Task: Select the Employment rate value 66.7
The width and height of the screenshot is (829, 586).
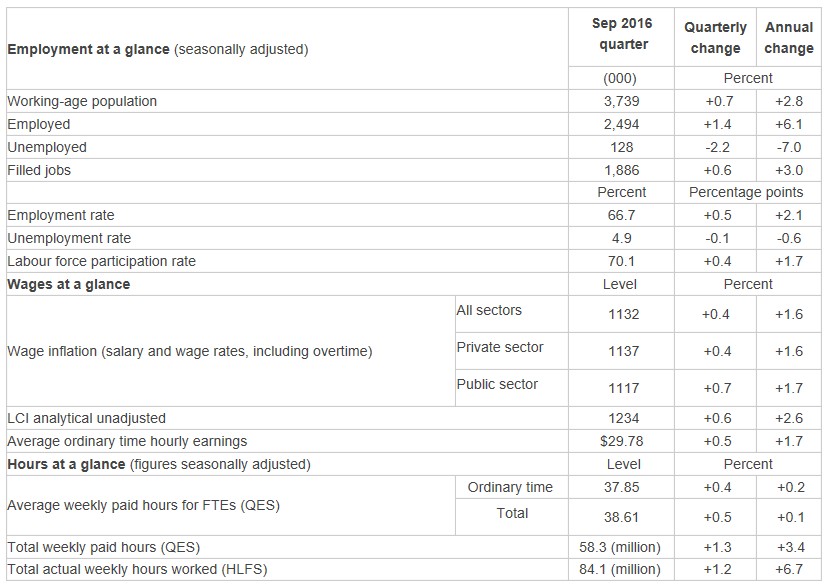Action: (622, 215)
